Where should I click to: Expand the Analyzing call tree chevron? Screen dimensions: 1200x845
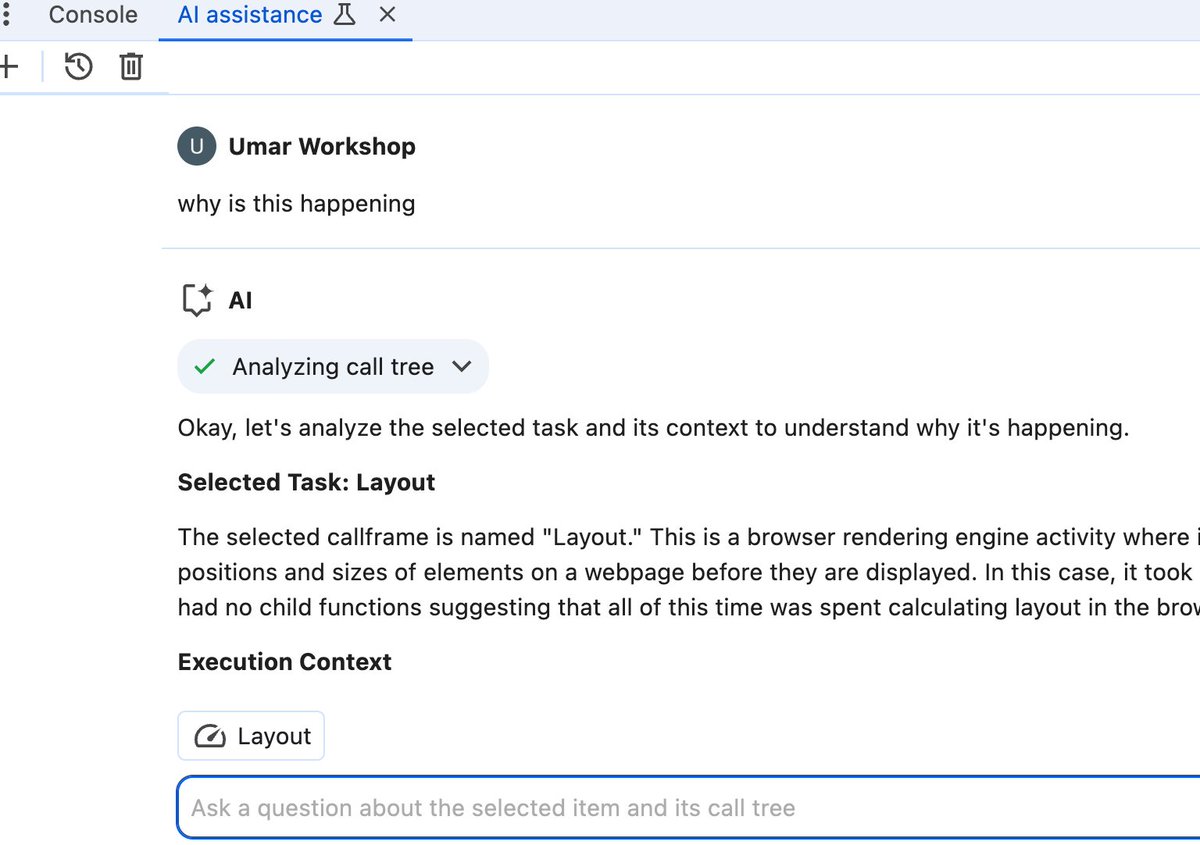tap(461, 367)
